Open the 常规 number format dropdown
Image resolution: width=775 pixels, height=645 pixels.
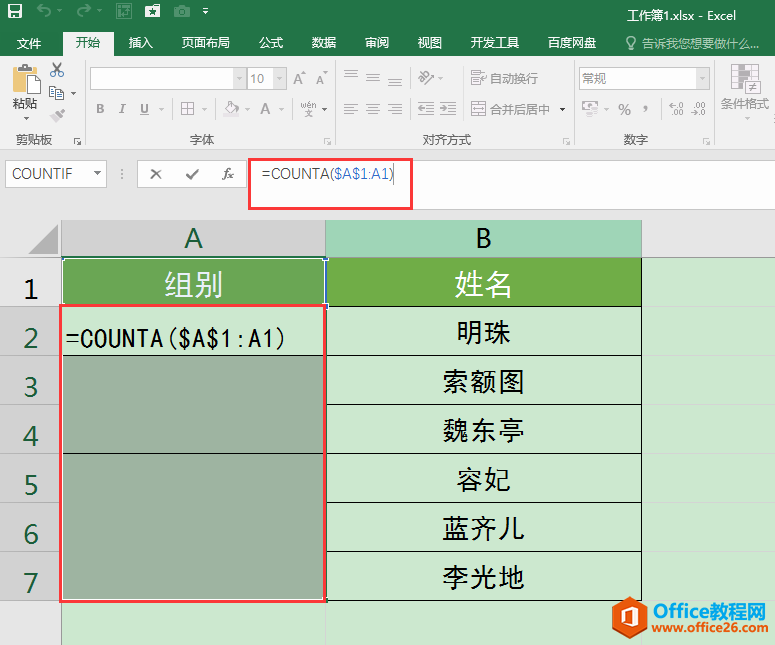[x=702, y=79]
